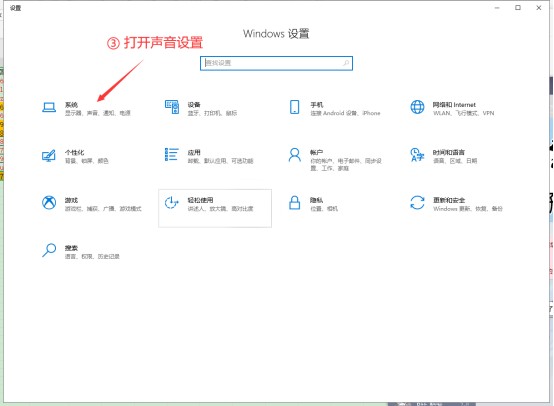Open the 更新和安全 (Update & Security) icon

click(x=417, y=202)
